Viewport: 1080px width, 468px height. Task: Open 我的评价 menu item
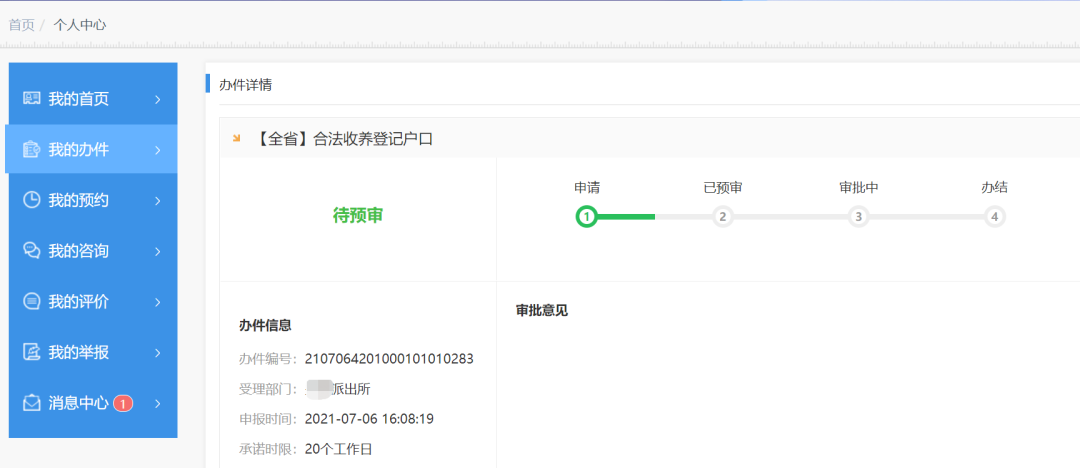click(93, 302)
